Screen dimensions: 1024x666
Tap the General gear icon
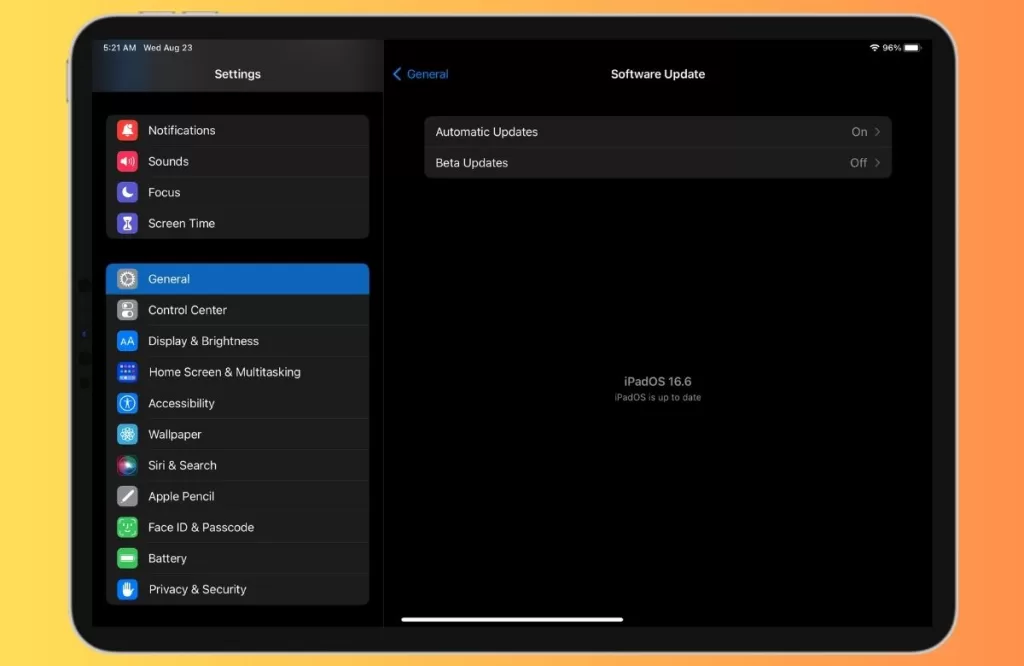127,279
